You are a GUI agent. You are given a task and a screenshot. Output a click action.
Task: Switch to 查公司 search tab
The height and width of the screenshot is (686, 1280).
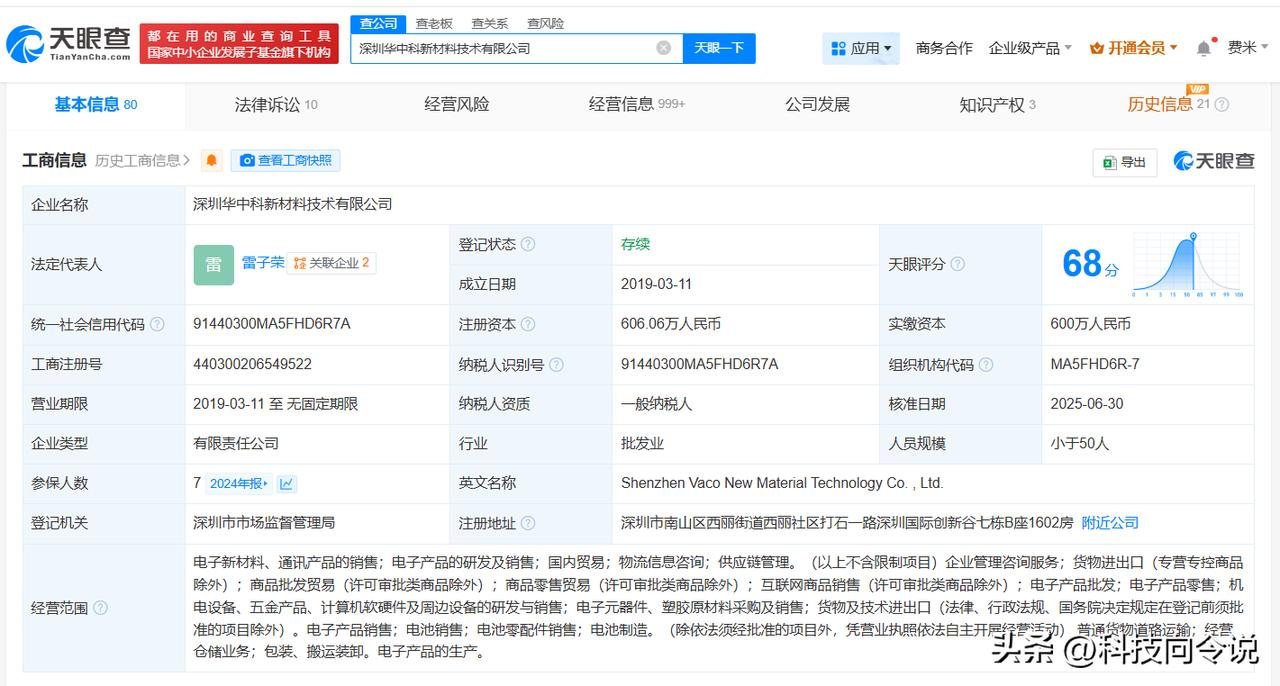coord(379,23)
